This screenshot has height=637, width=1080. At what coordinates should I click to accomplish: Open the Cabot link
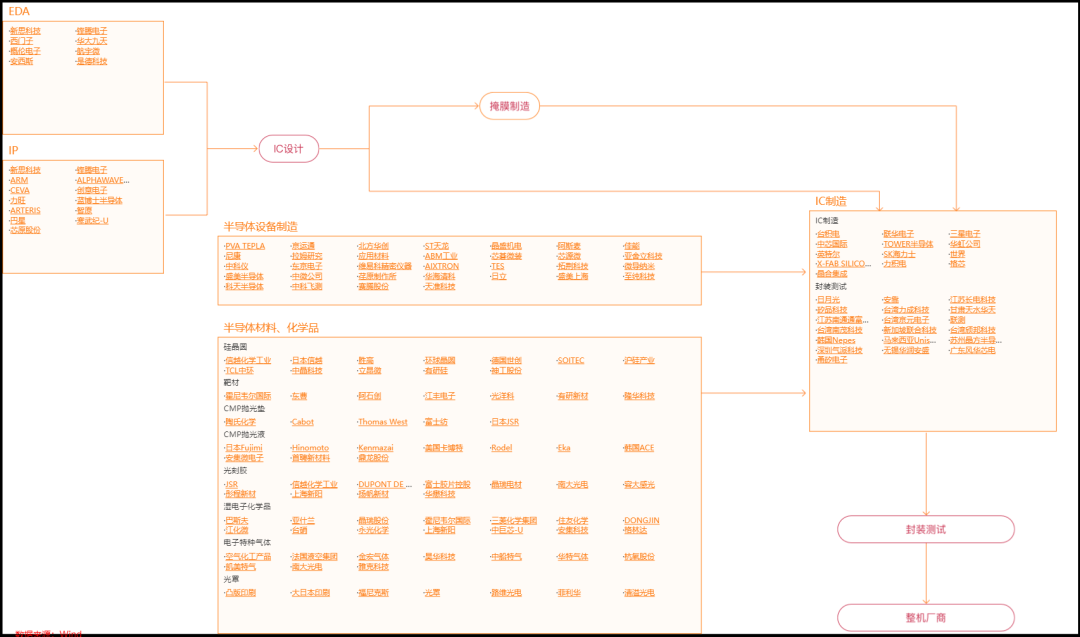point(303,422)
